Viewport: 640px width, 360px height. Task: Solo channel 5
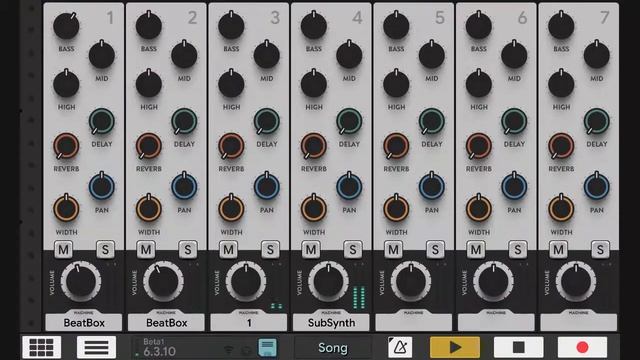point(435,249)
